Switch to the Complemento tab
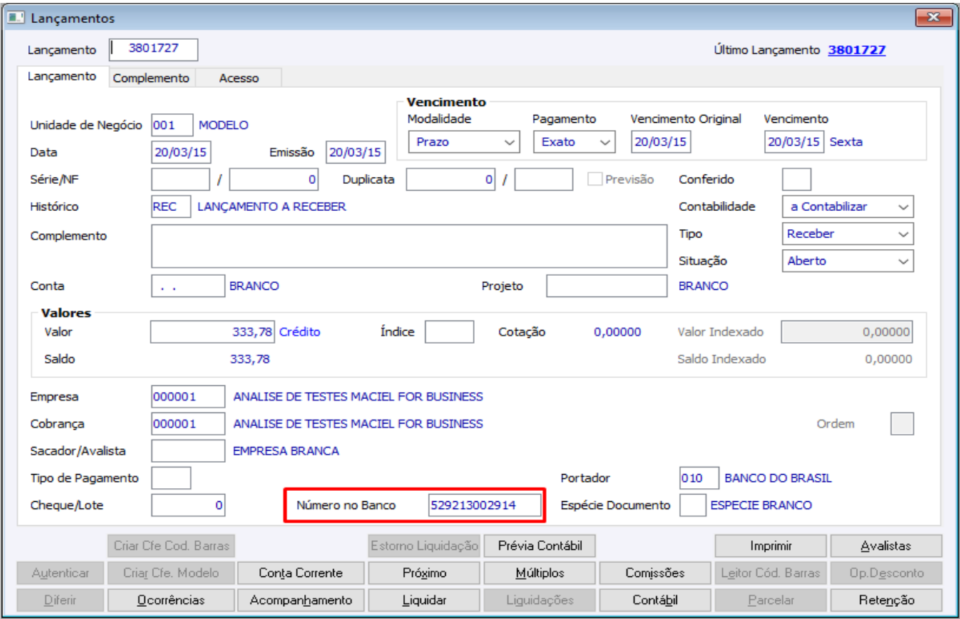 151,78
